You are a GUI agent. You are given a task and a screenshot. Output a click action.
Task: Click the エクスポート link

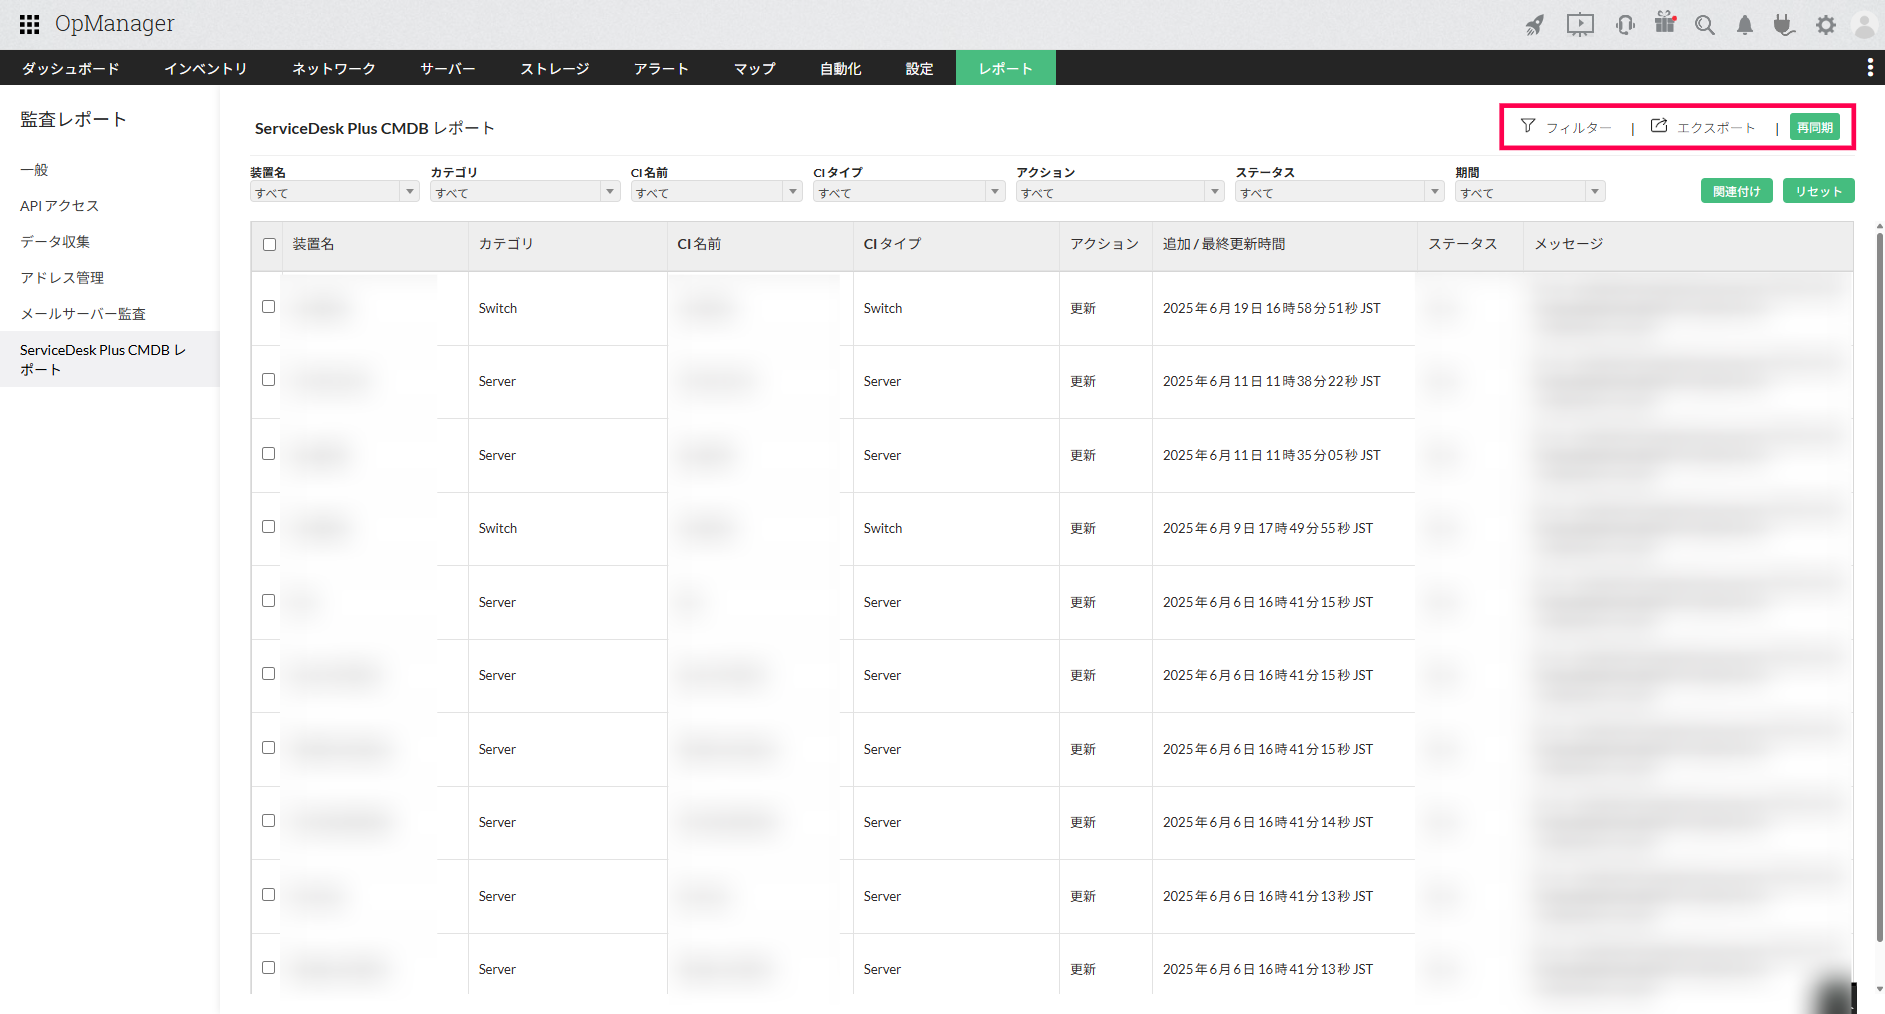(x=1717, y=128)
